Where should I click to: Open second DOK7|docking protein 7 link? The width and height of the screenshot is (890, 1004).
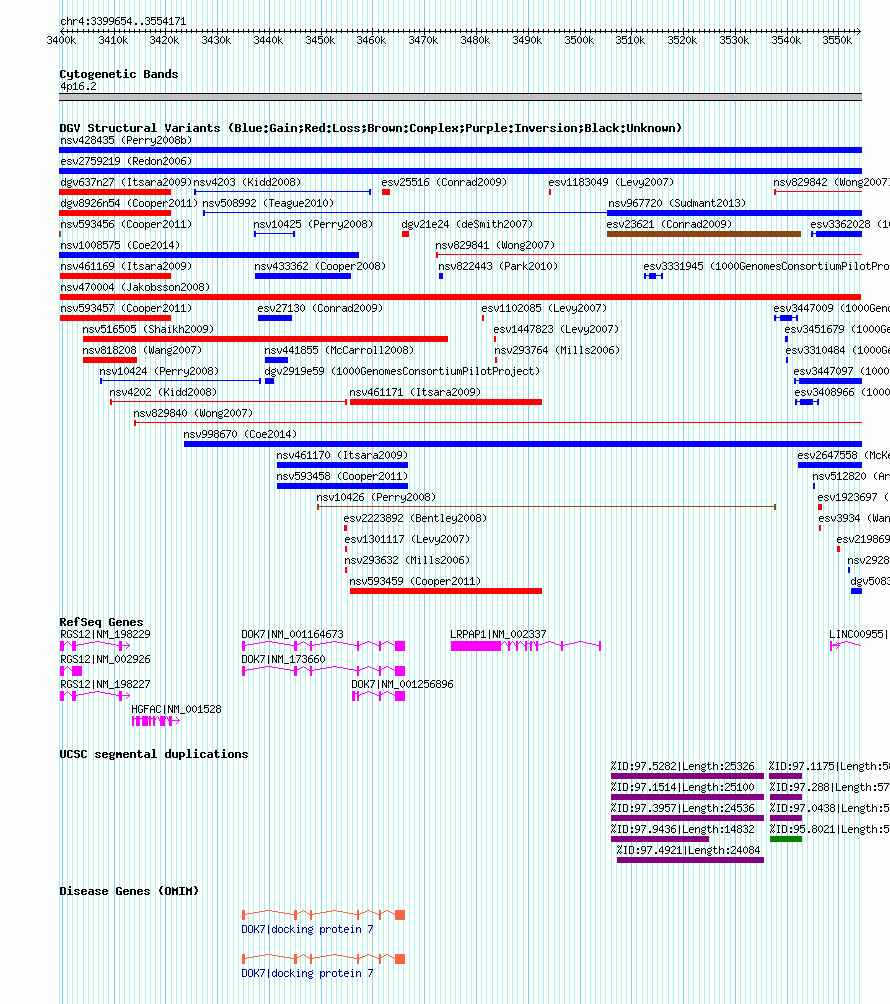click(x=307, y=973)
